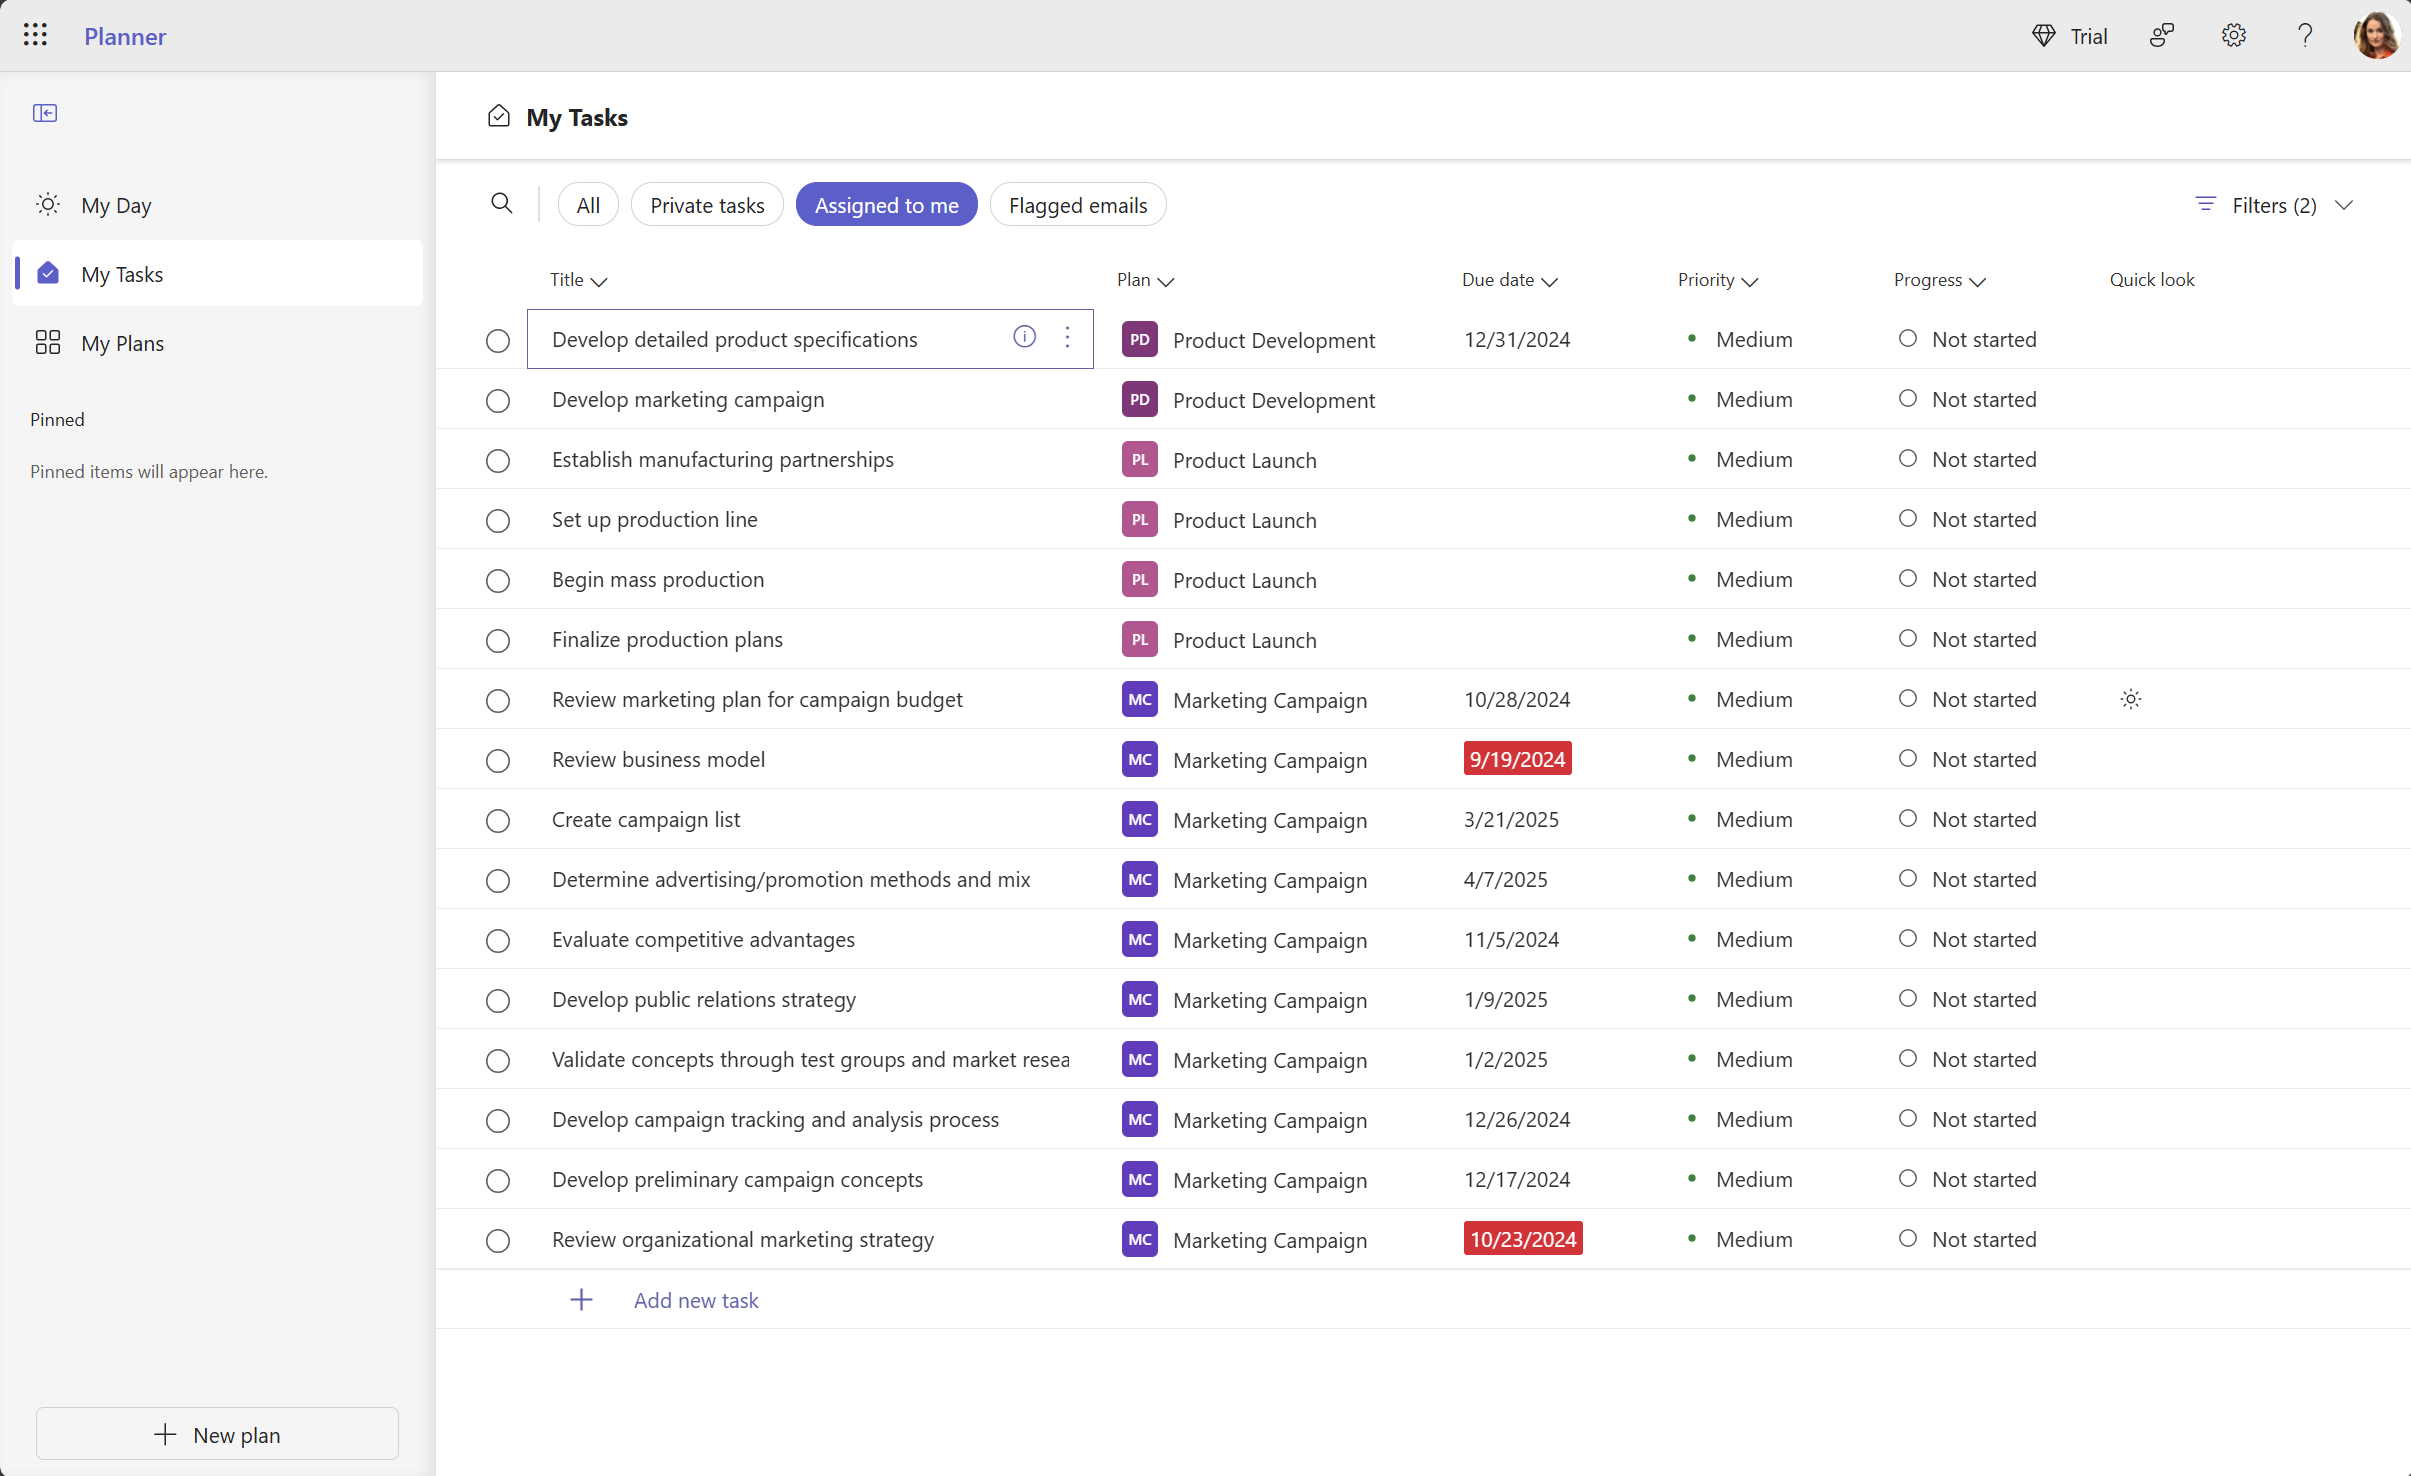Toggle checkbox for Review business model task

coord(496,760)
